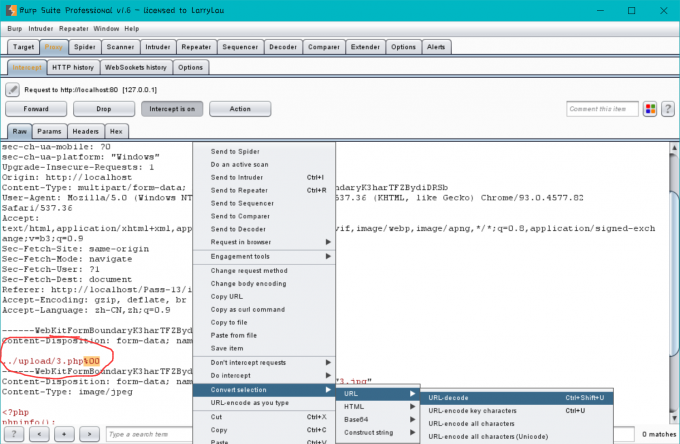
Task: Select URL-encode key characters
Action: click(x=517, y=411)
